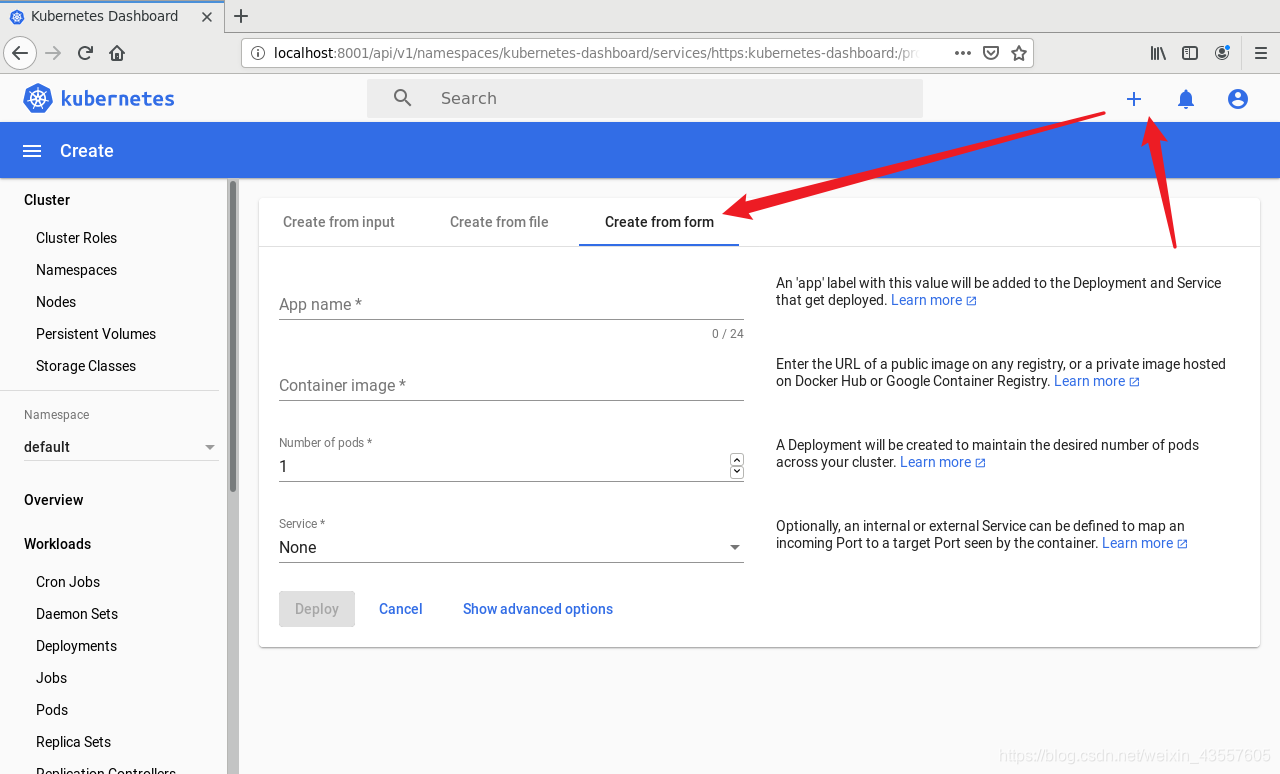1280x774 pixels.
Task: Select the Create from form tab
Action: (x=659, y=222)
